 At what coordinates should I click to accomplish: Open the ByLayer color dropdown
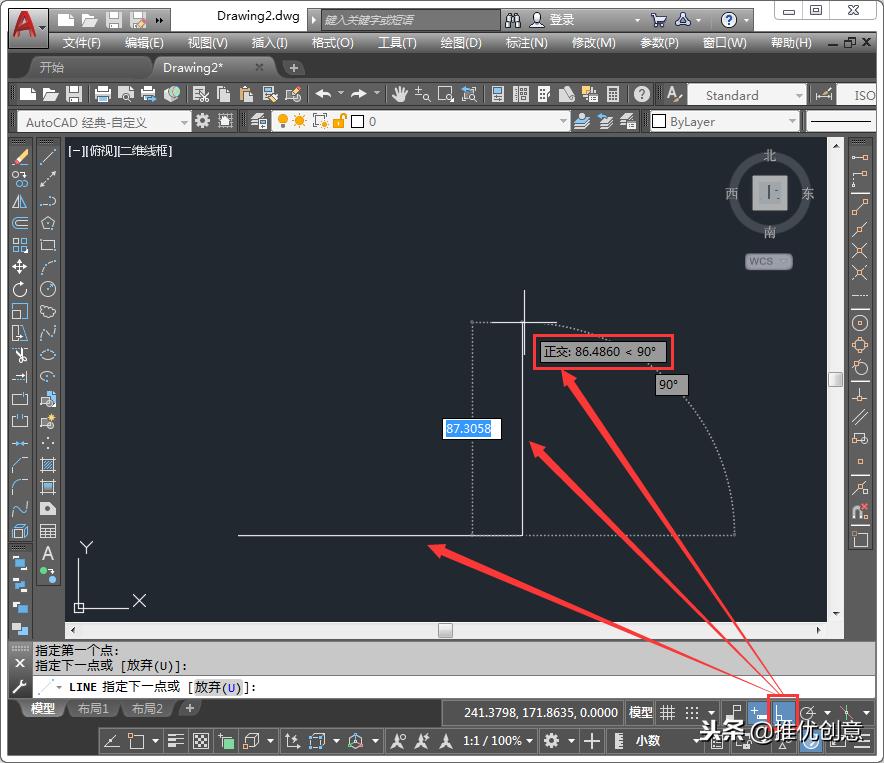[x=723, y=120]
